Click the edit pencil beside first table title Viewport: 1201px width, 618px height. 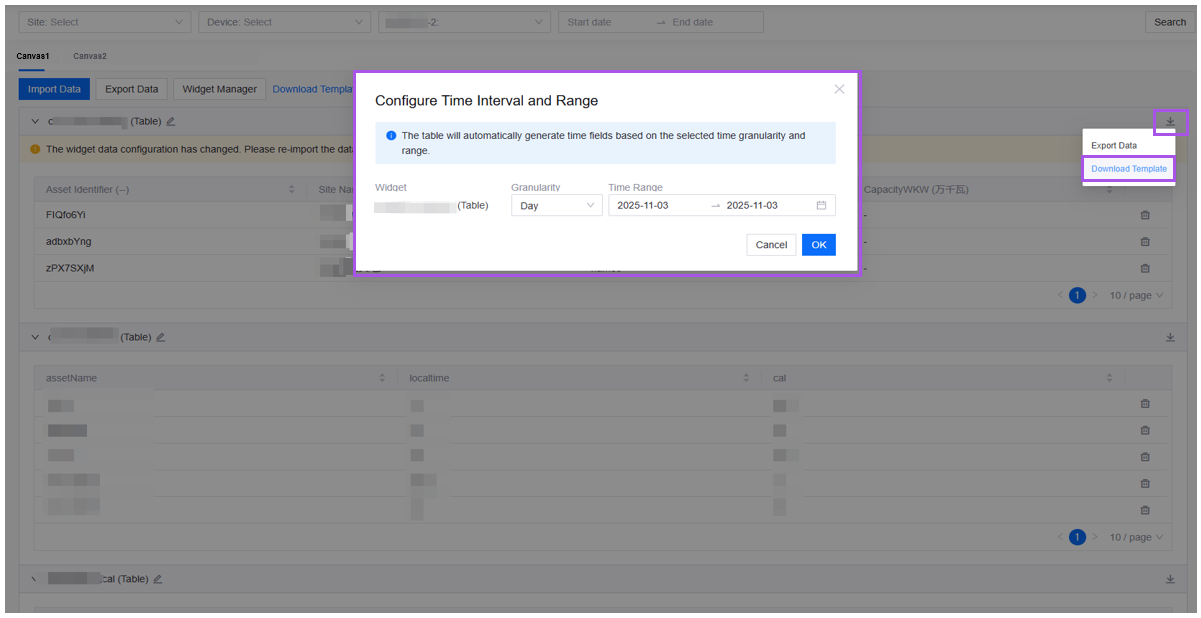click(171, 122)
